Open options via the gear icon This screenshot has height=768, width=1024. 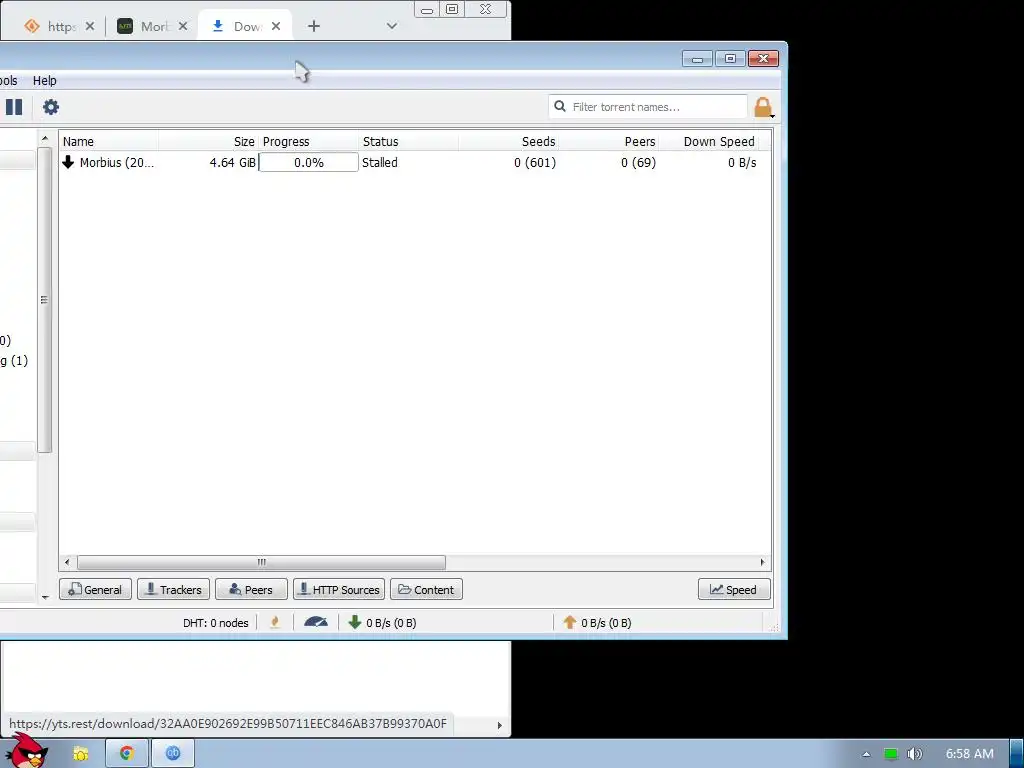pyautogui.click(x=51, y=107)
